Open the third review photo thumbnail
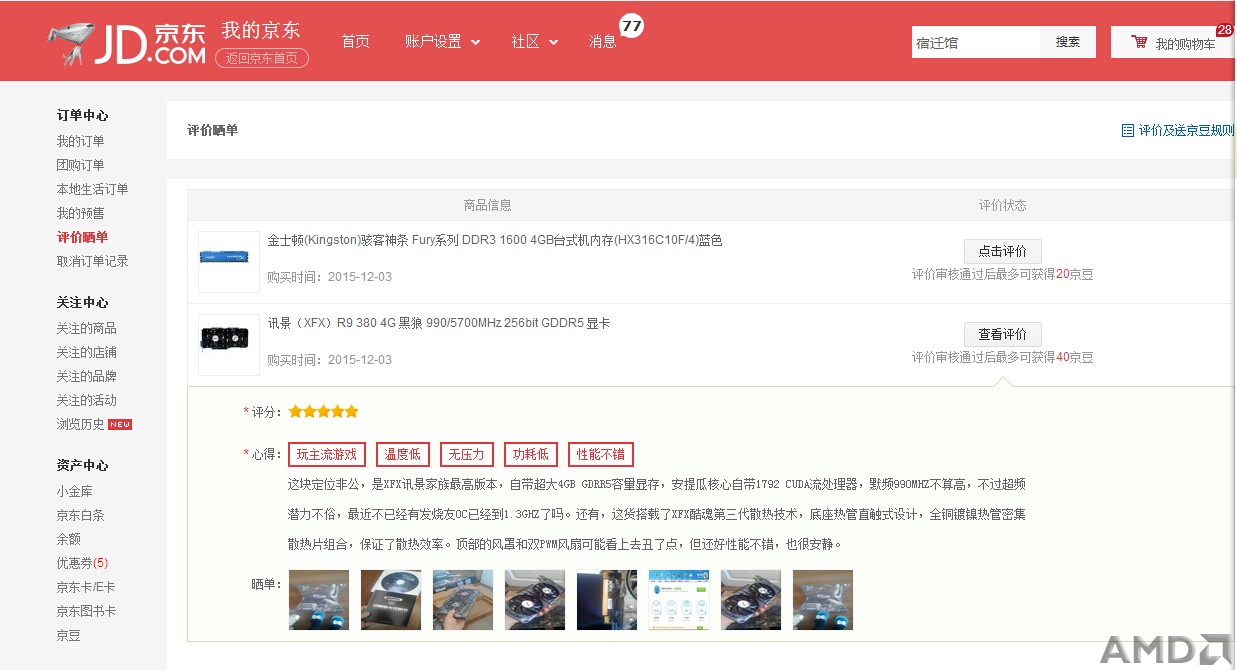 coord(463,600)
